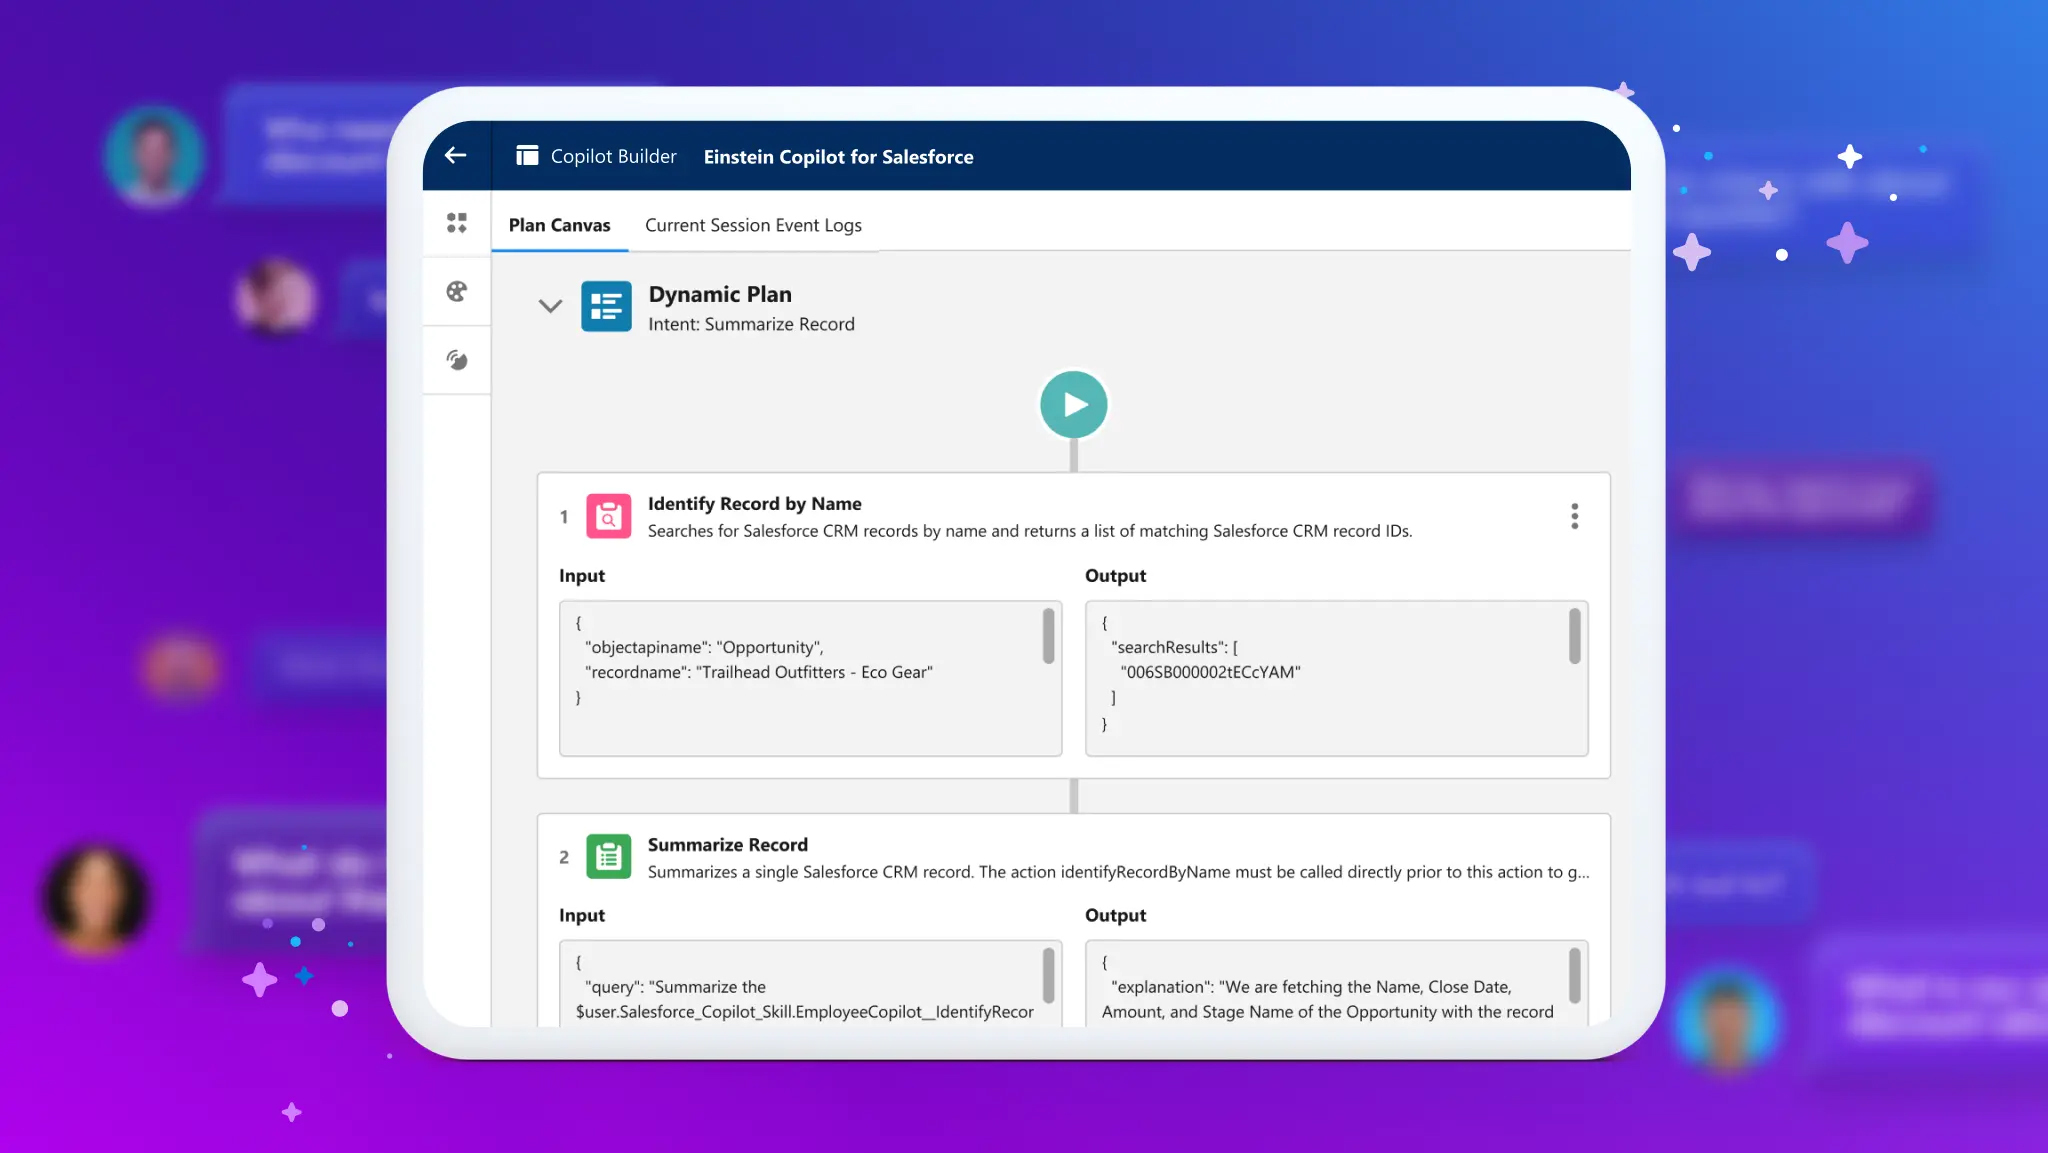
Task: Click the explanation output field
Action: pos(1336,984)
